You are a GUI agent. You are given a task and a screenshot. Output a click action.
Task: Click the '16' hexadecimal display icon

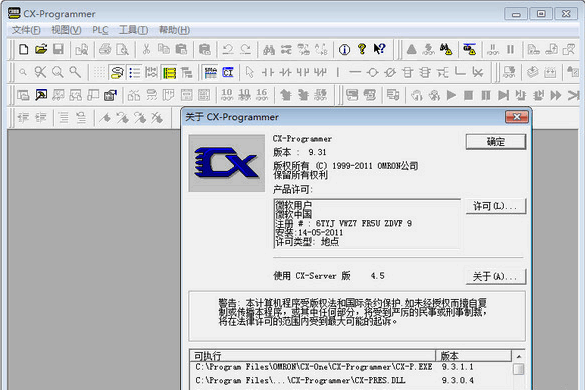(262, 95)
